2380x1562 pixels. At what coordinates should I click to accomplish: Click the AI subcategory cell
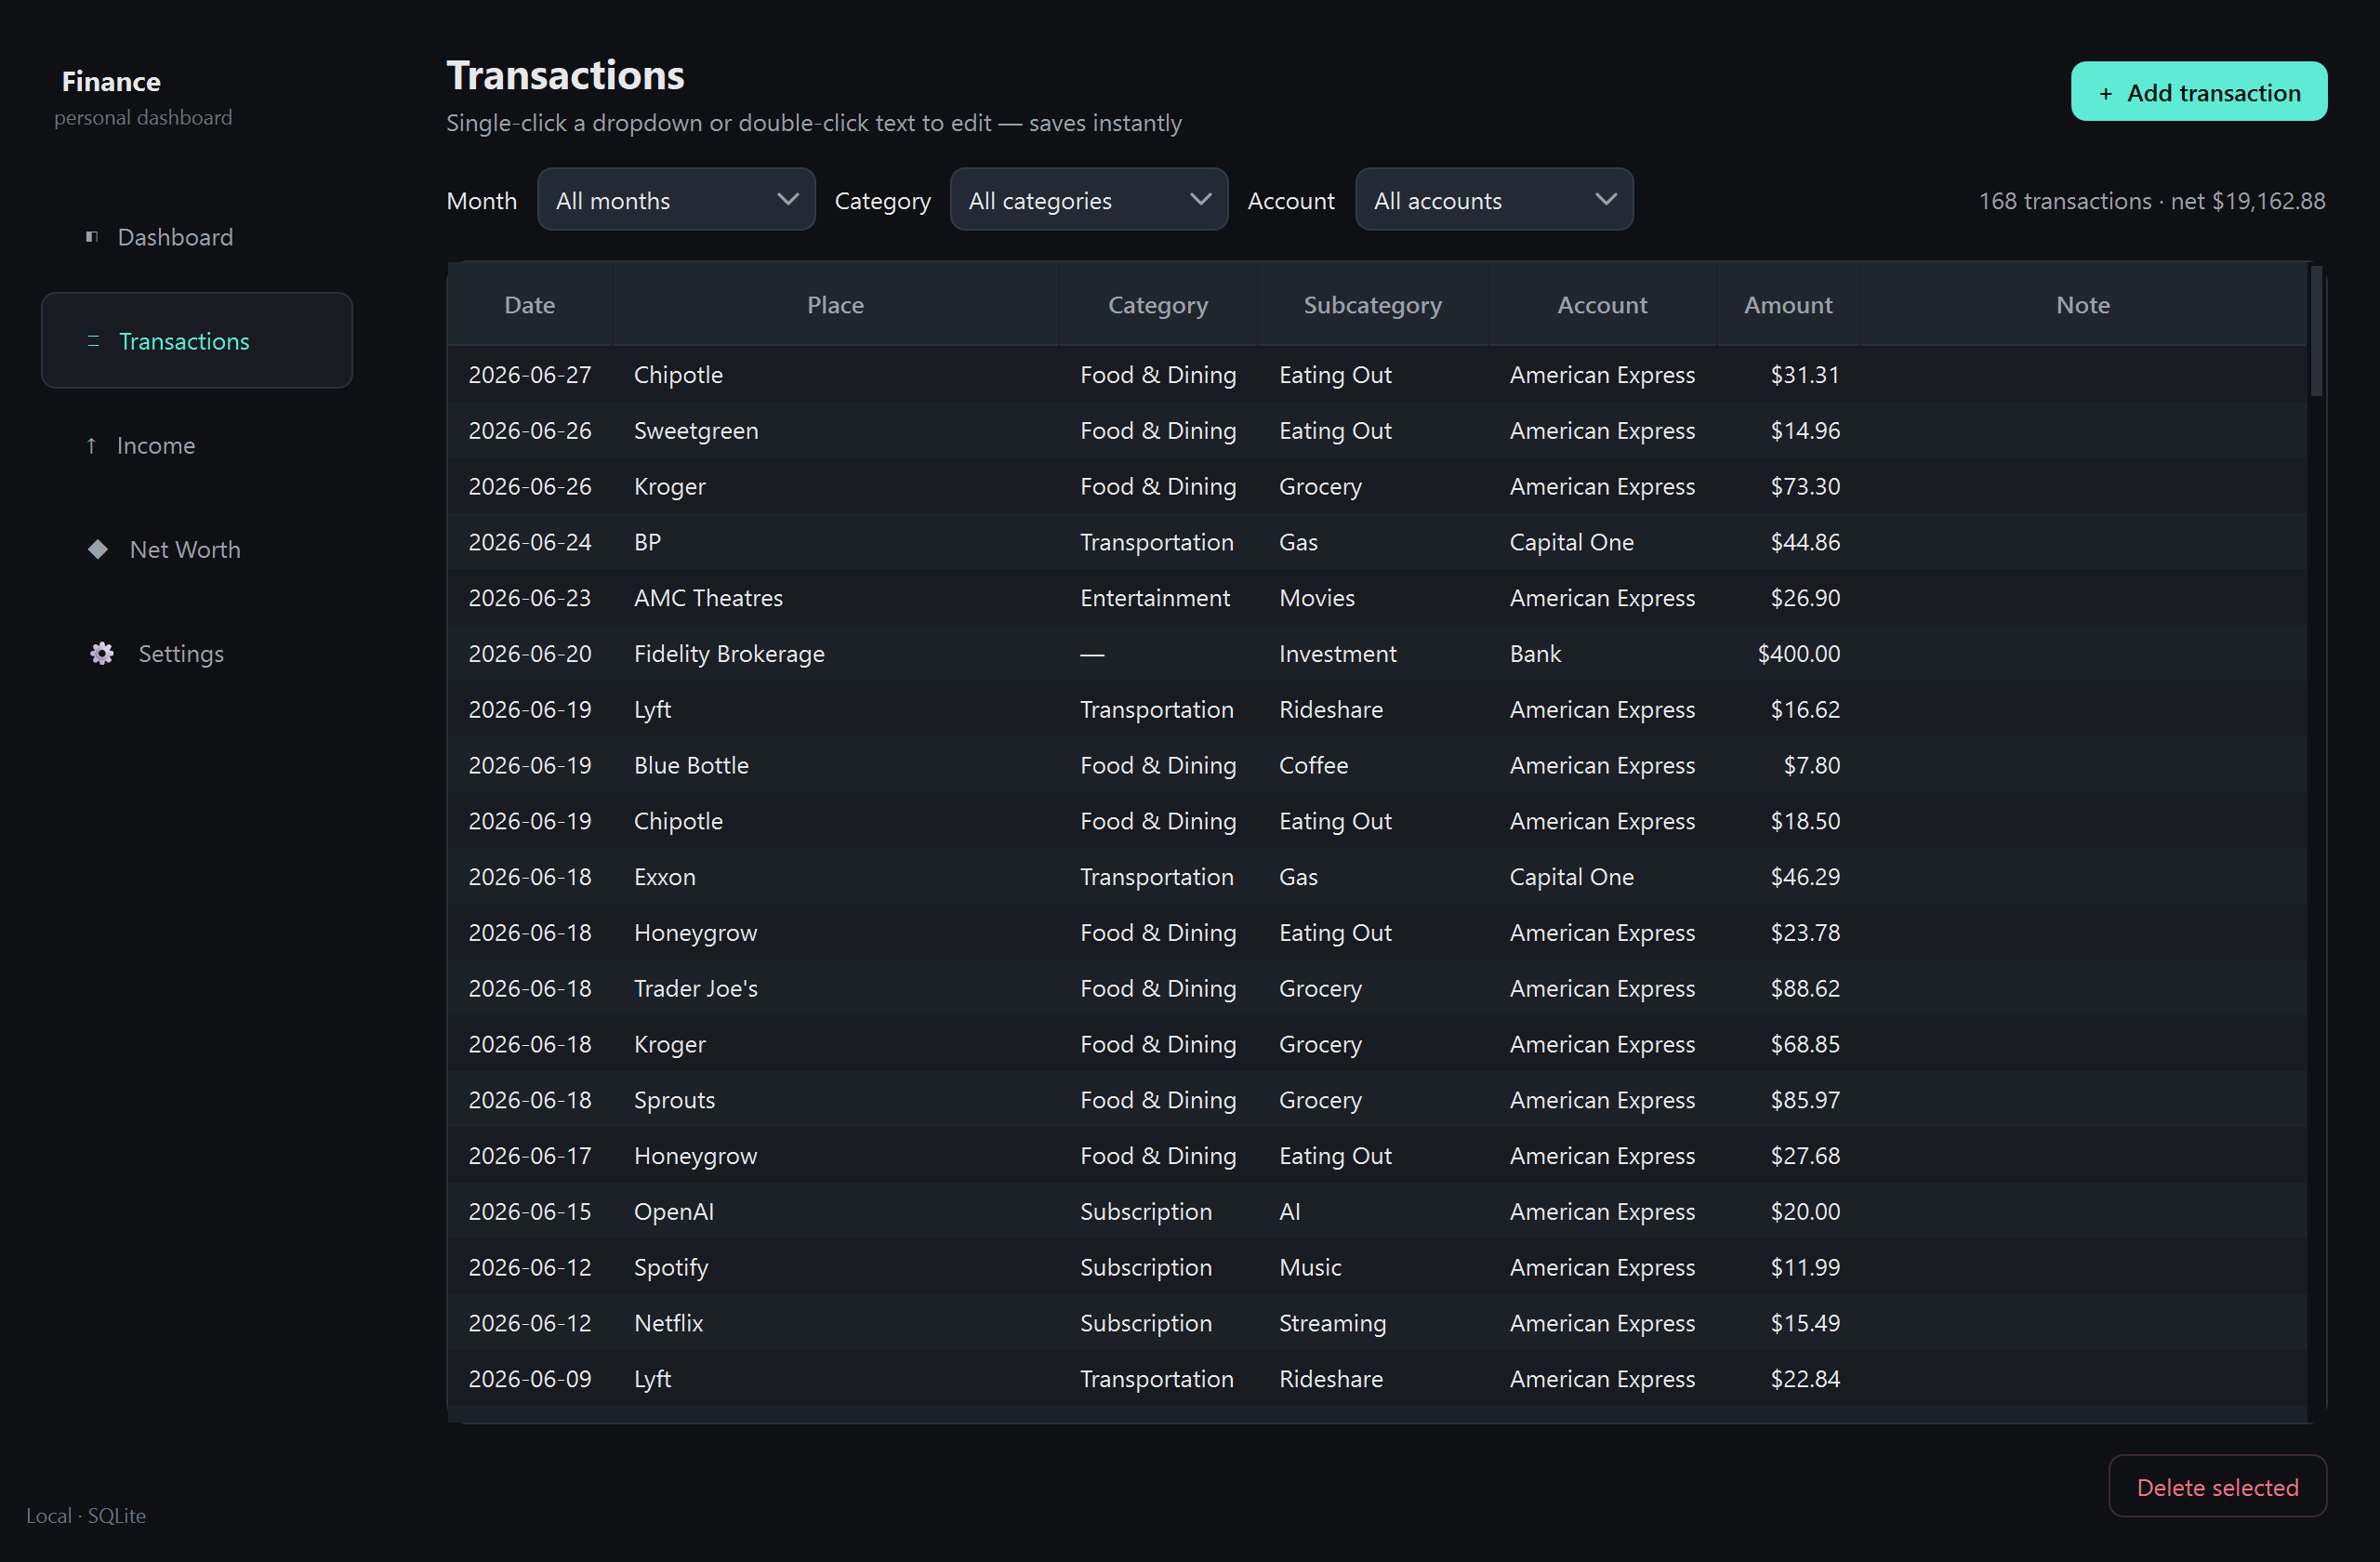(x=1372, y=1212)
